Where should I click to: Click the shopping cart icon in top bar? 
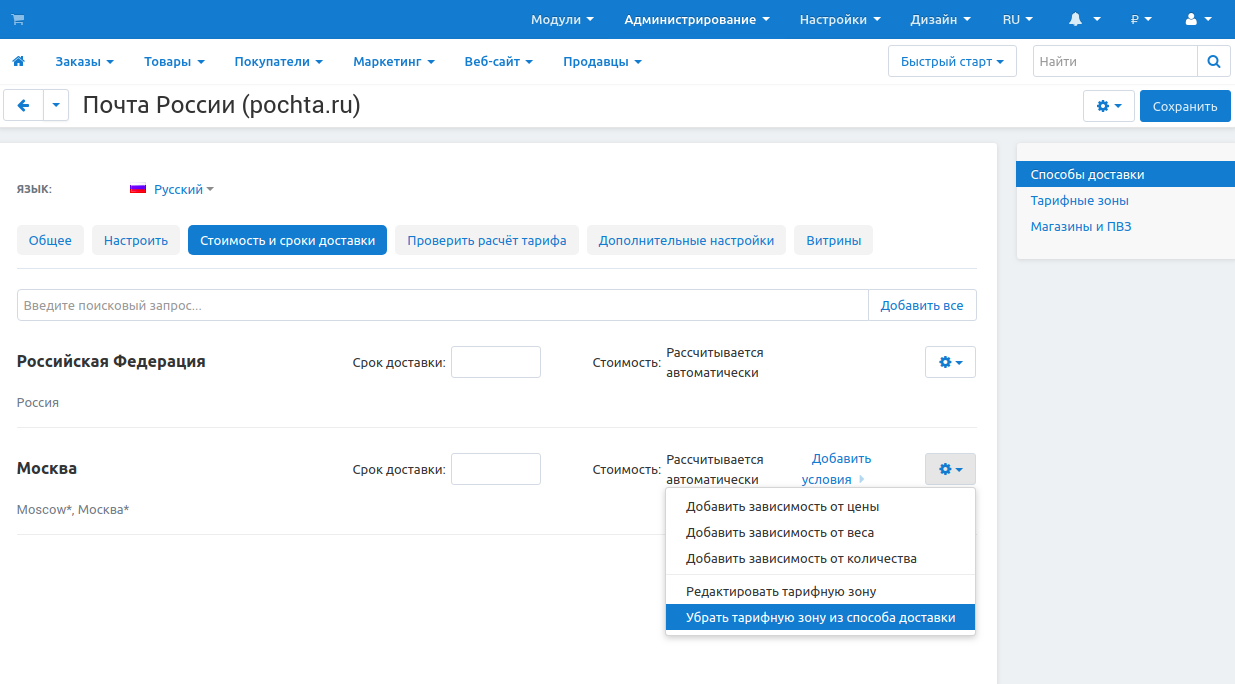(18, 19)
